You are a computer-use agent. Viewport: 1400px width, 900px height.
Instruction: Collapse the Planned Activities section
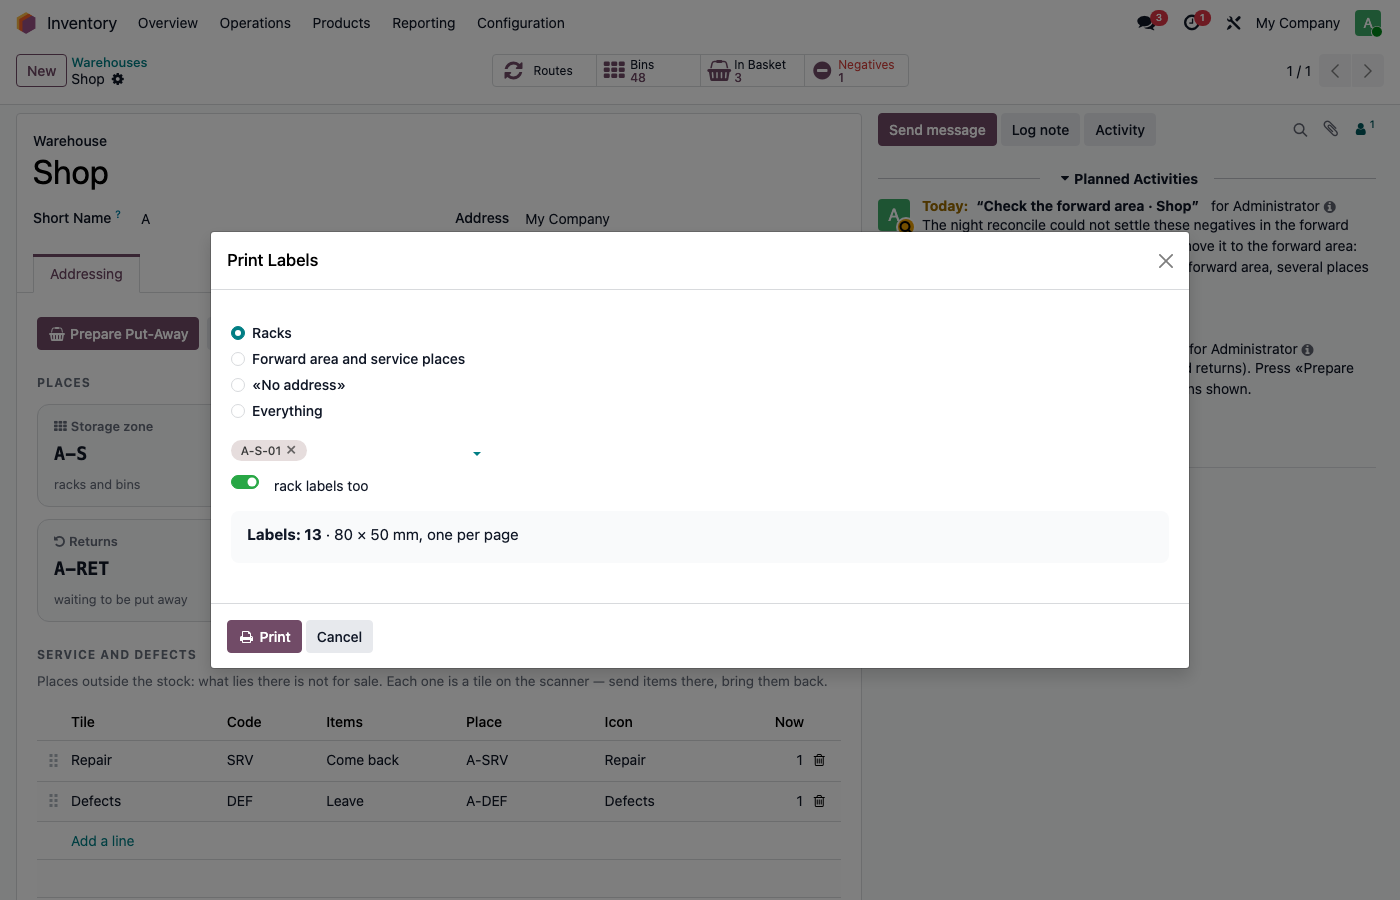point(1129,179)
